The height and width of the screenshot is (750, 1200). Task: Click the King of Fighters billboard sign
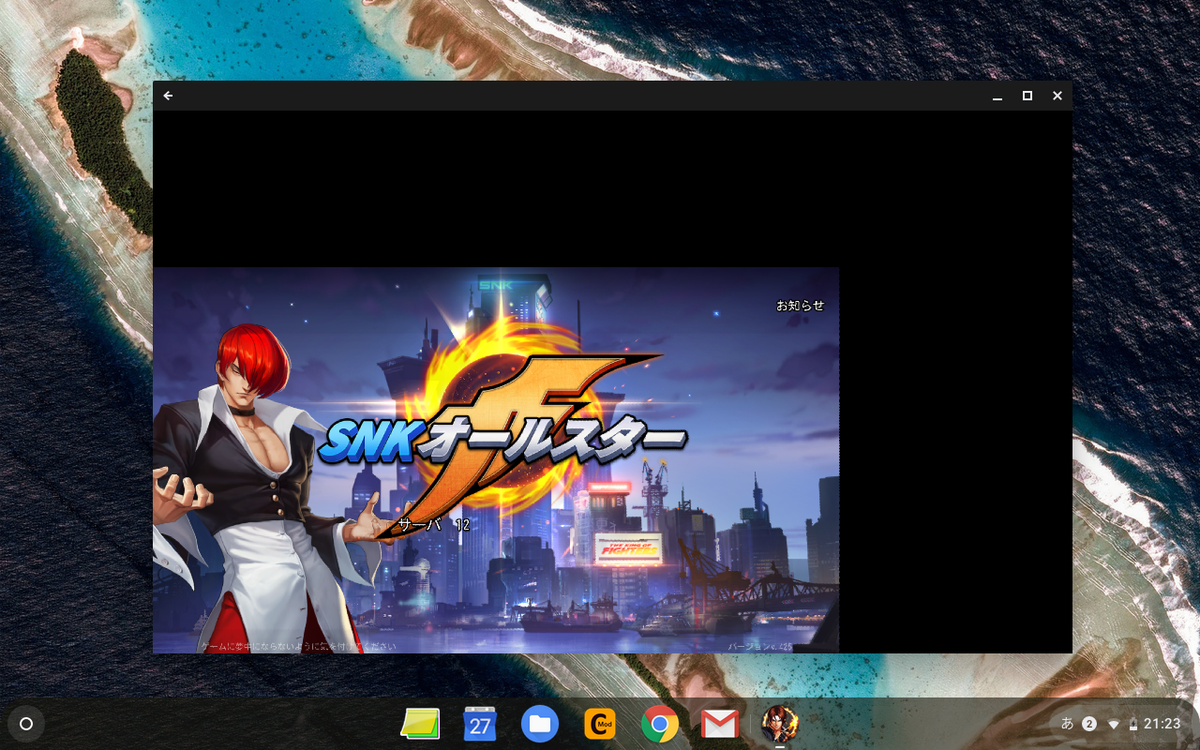point(628,548)
